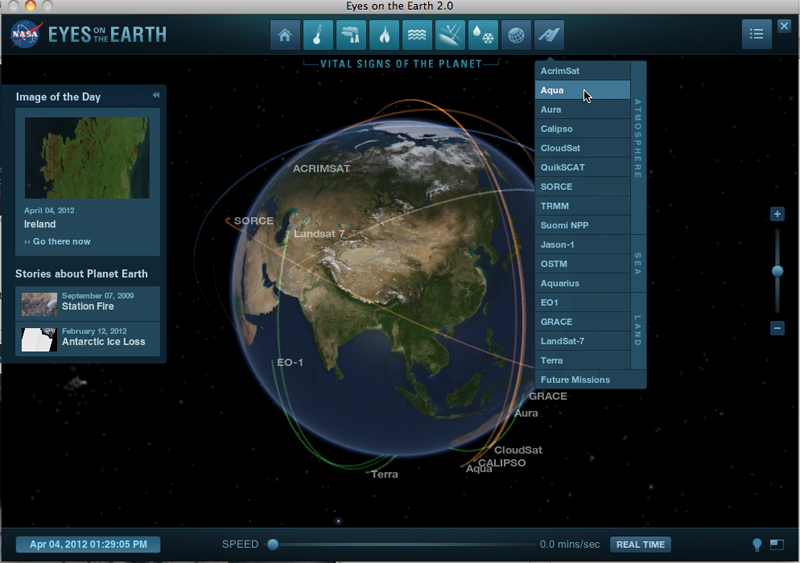Image resolution: width=800 pixels, height=563 pixels.
Task: Select the water drop and snowflake icon
Action: pyautogui.click(x=483, y=35)
